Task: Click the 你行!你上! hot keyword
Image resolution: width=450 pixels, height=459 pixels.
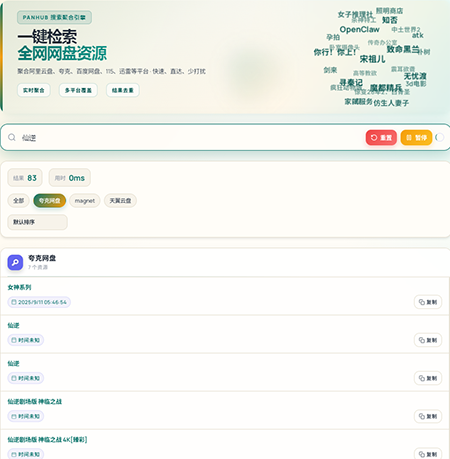Action: coord(335,52)
